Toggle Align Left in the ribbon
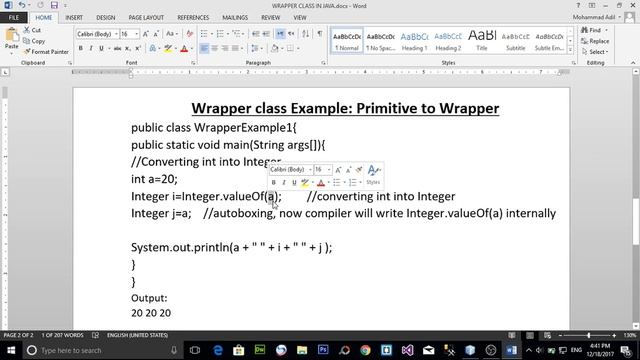The height and width of the screenshot is (360, 640). tap(204, 49)
